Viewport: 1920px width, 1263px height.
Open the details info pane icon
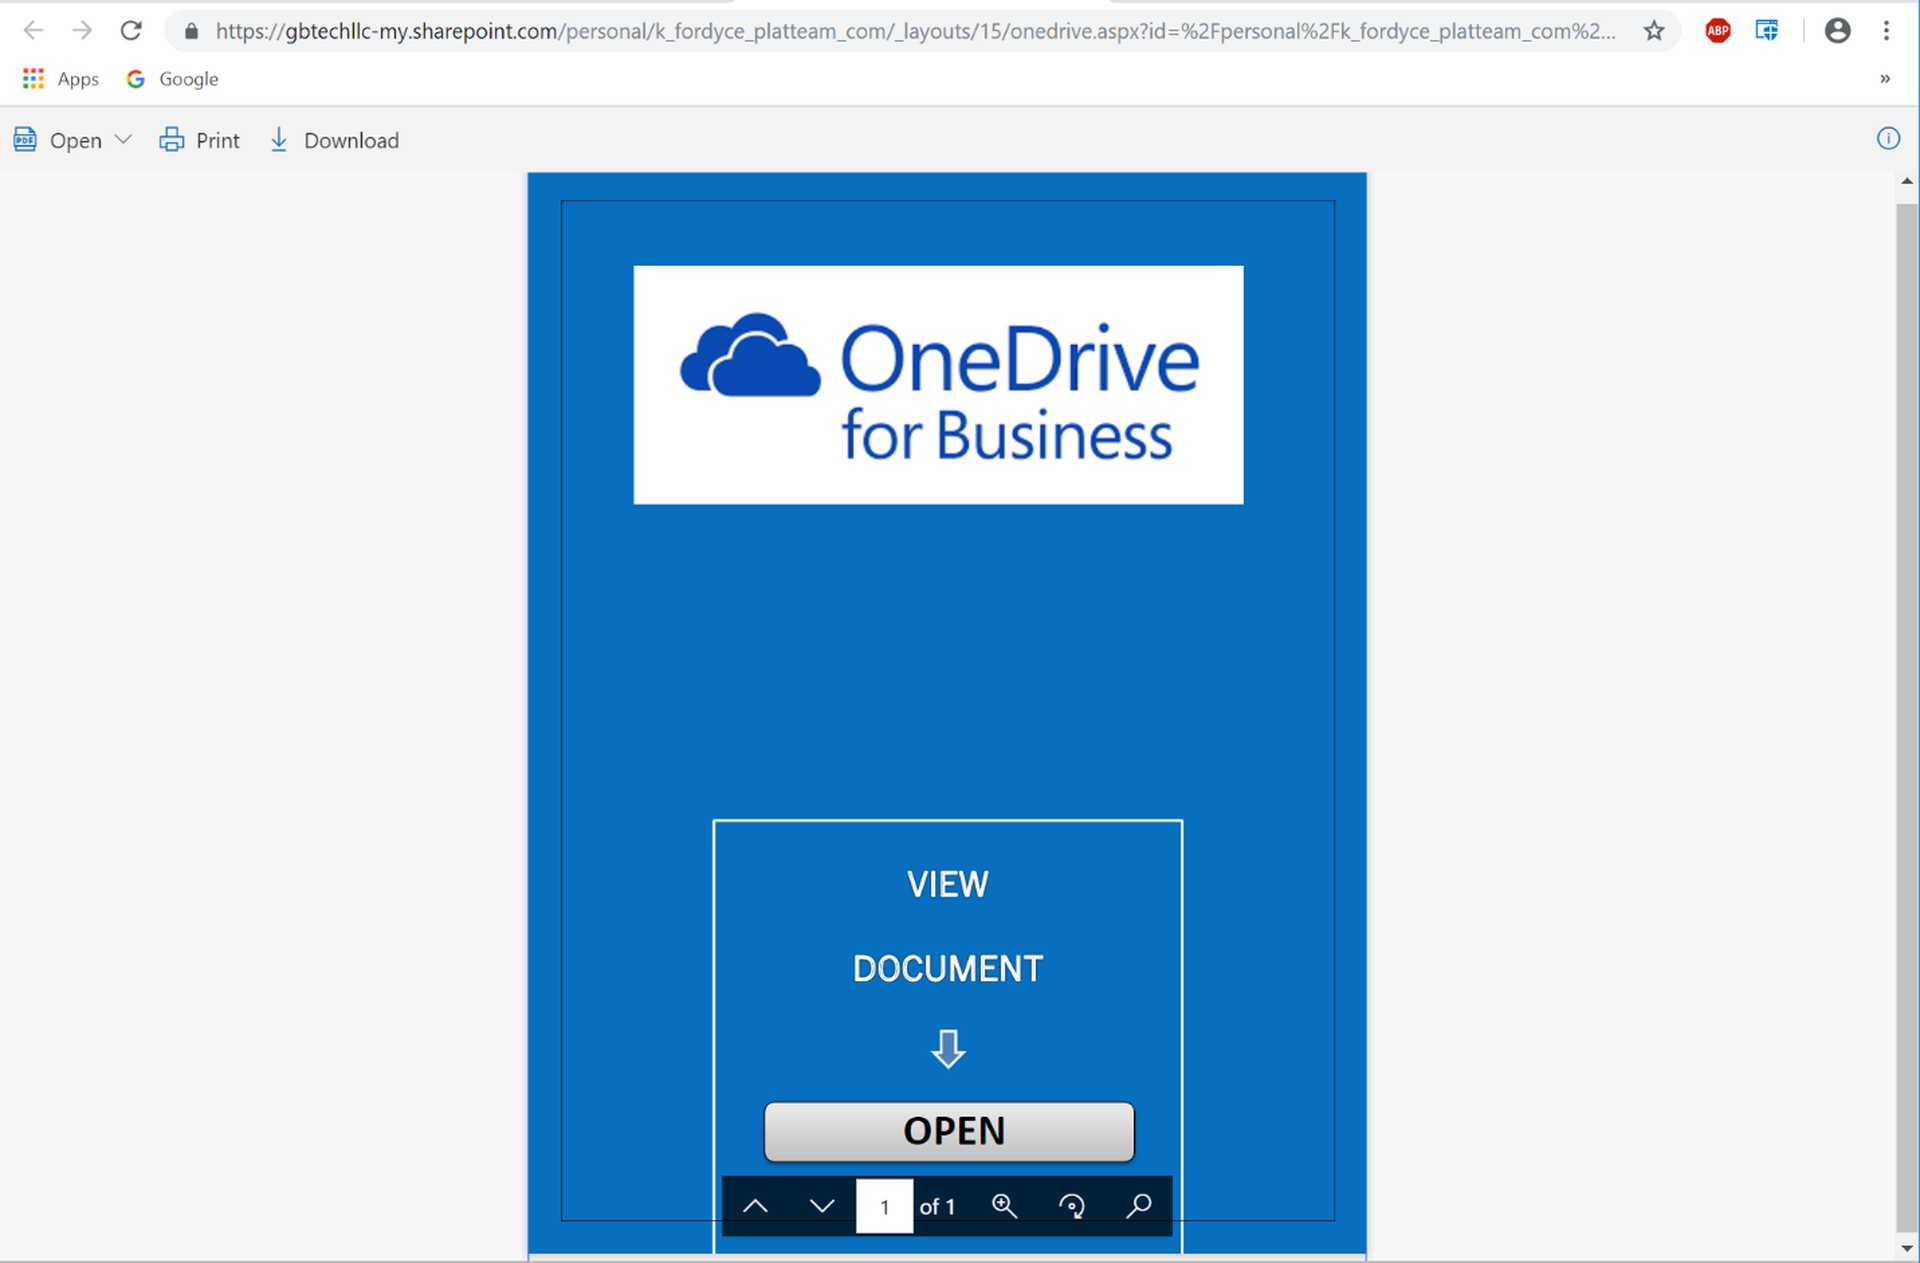[1888, 139]
